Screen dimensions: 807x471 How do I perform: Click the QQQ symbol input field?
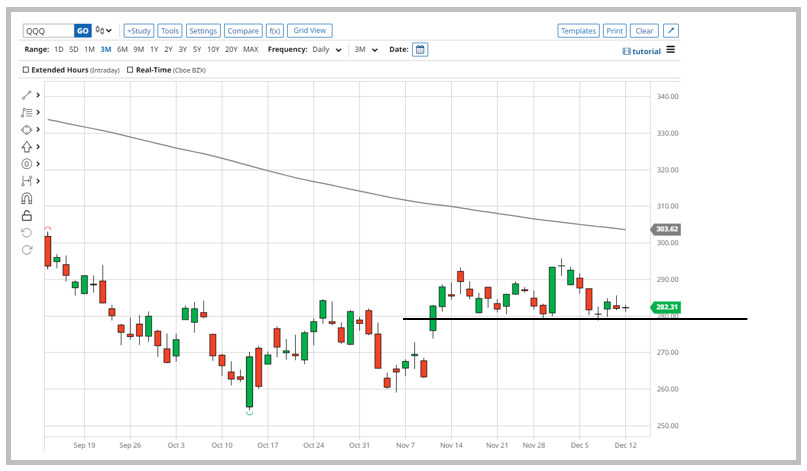click(x=47, y=31)
